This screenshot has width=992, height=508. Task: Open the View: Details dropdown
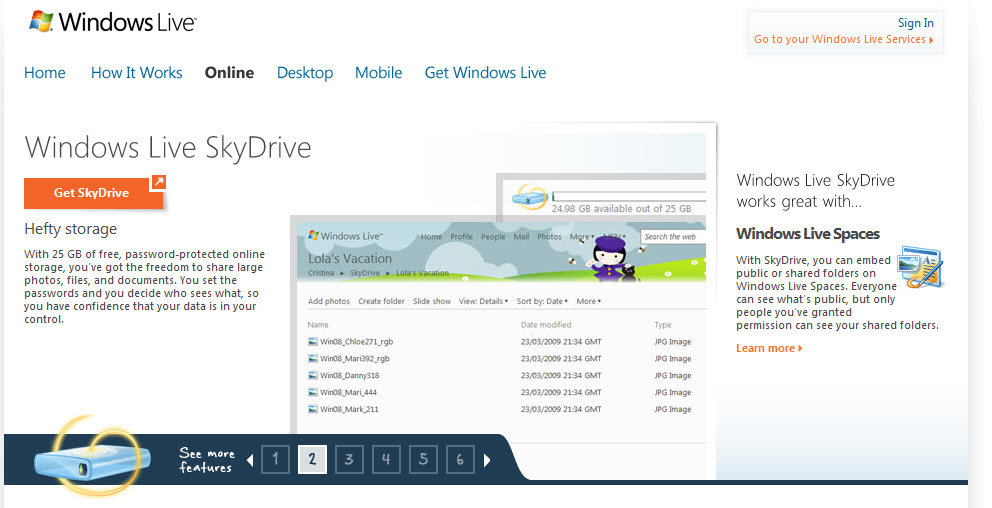point(483,301)
